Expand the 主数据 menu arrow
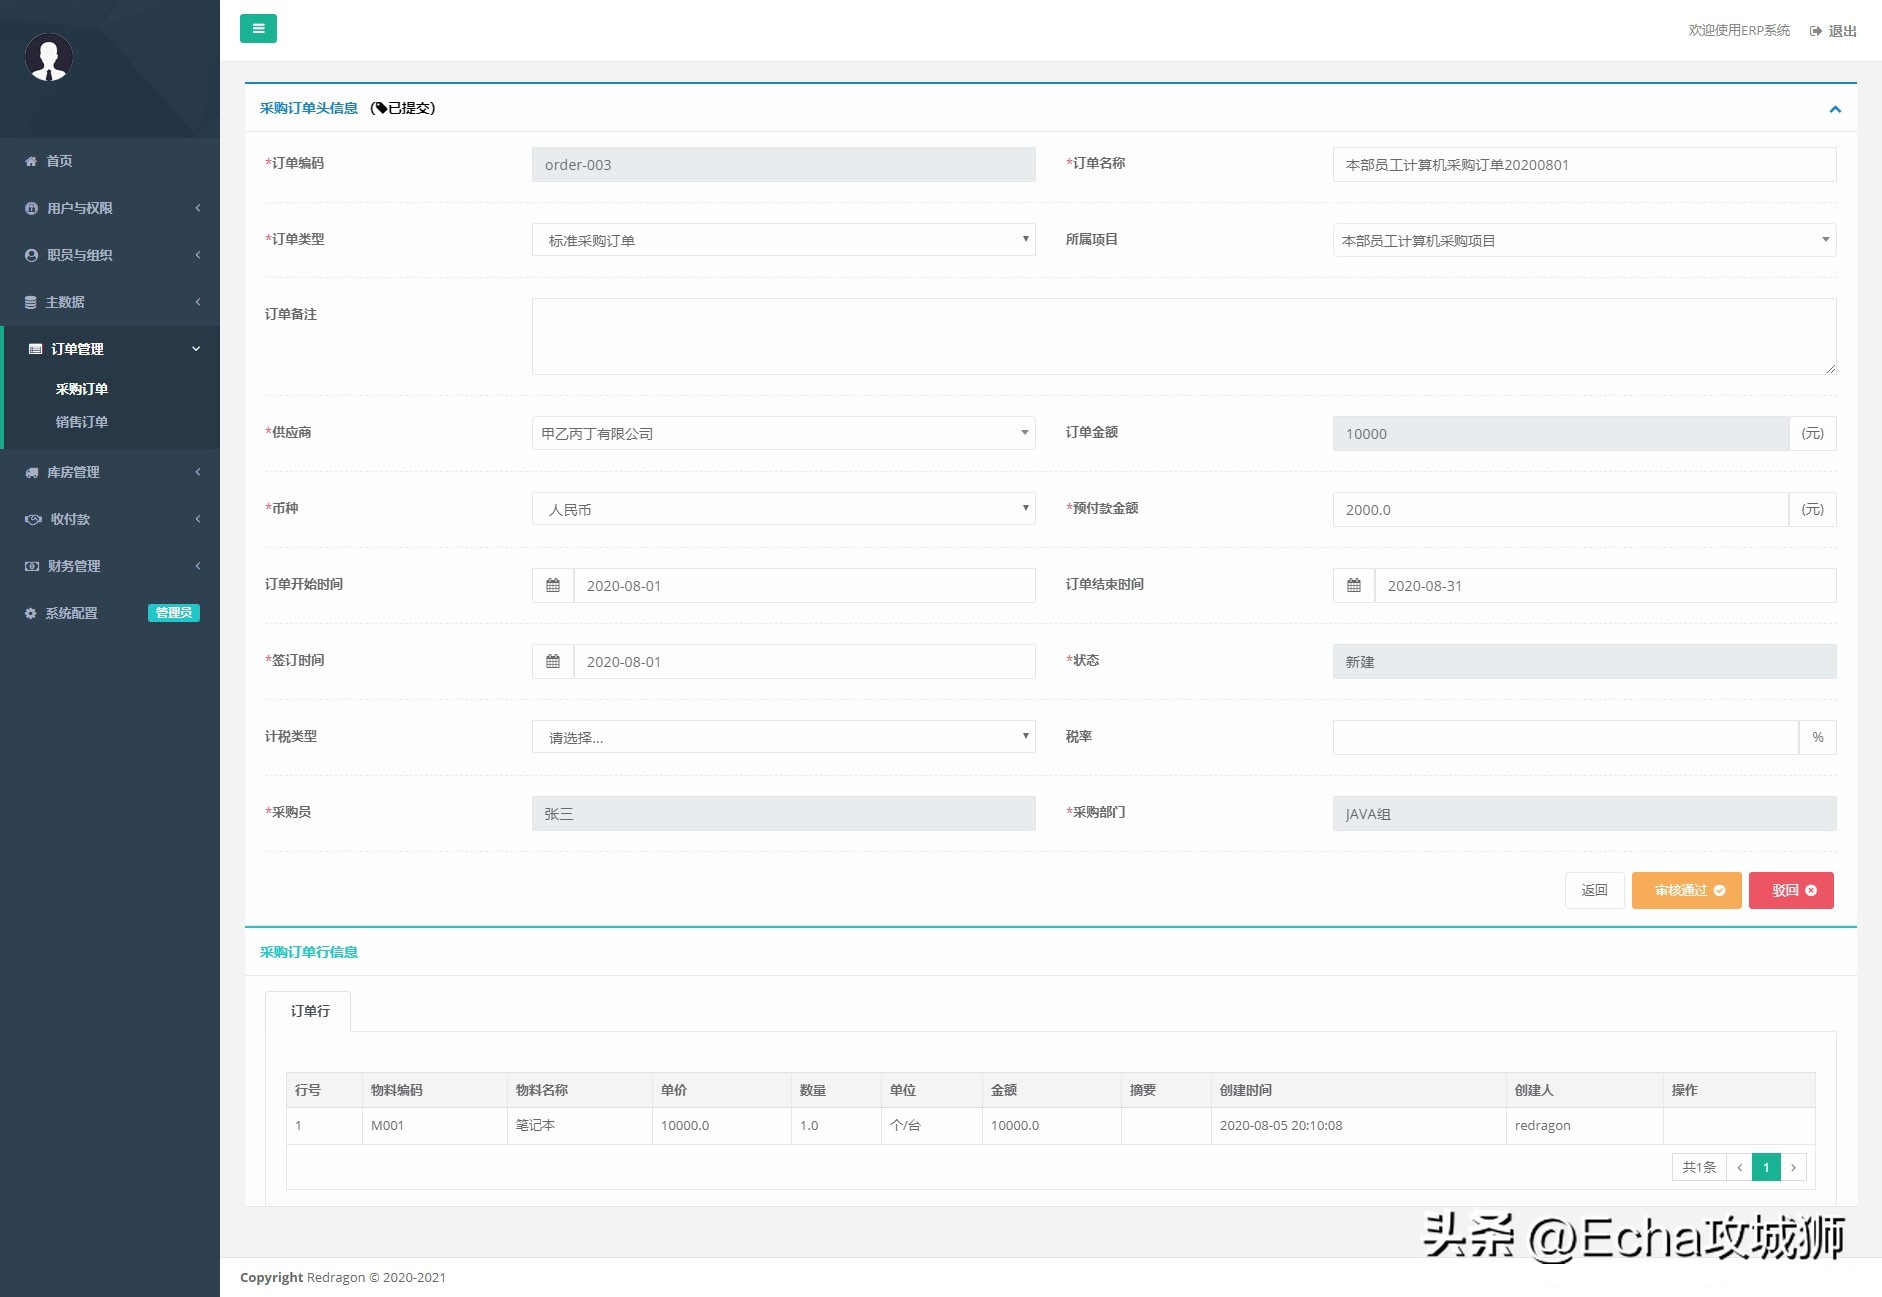This screenshot has height=1297, width=1882. coord(198,302)
